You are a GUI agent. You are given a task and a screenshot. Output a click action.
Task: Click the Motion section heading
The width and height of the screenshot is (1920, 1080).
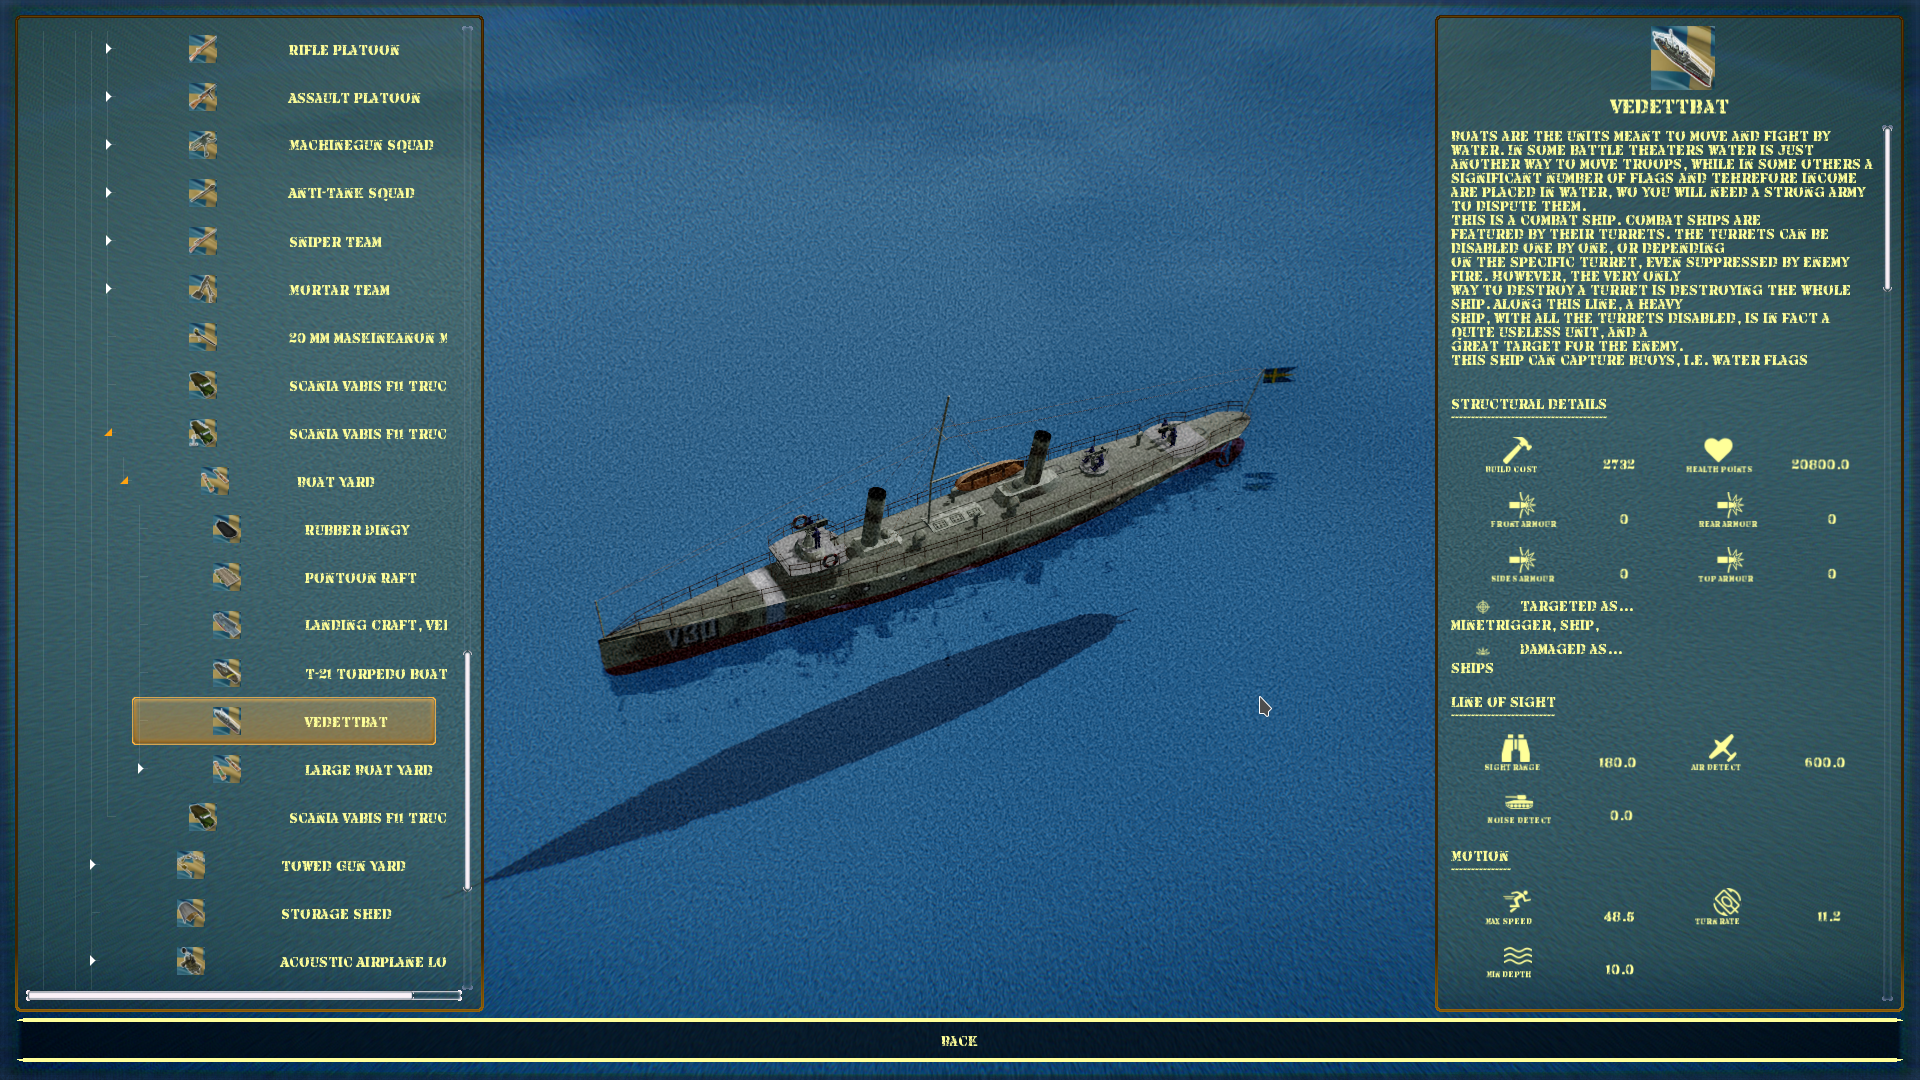(1479, 856)
